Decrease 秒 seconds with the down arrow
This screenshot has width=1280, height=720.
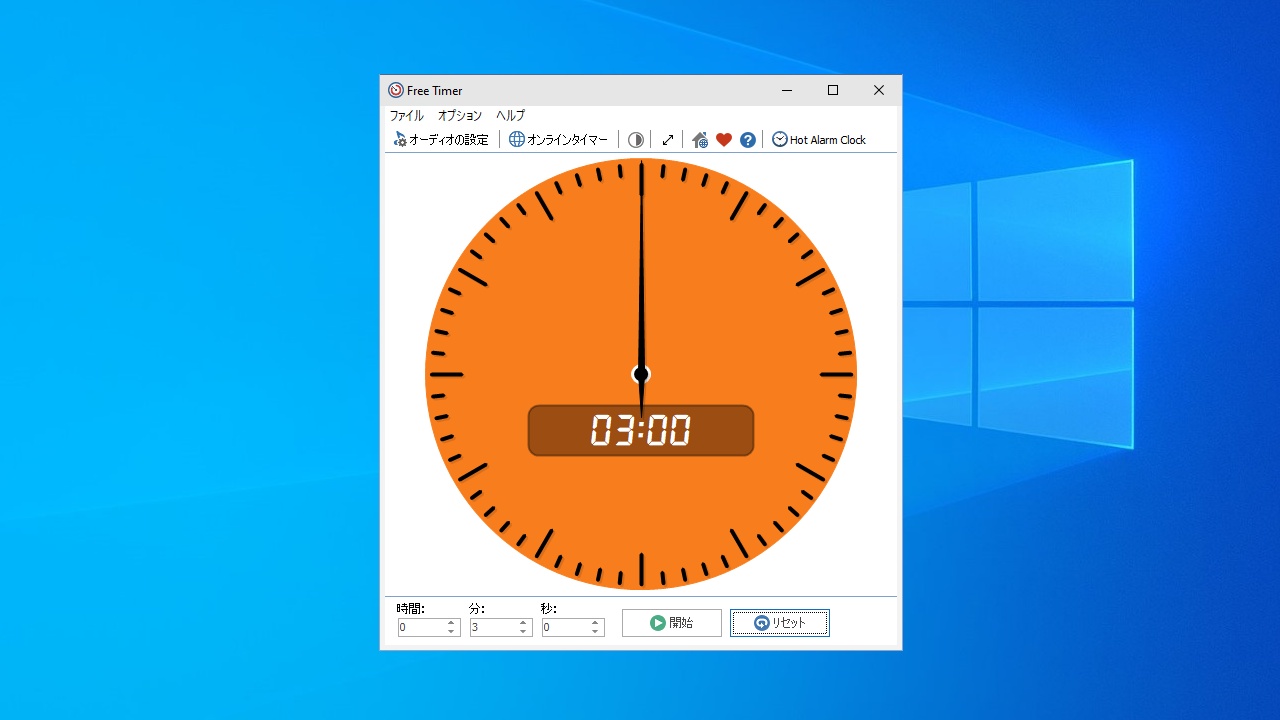pos(595,632)
